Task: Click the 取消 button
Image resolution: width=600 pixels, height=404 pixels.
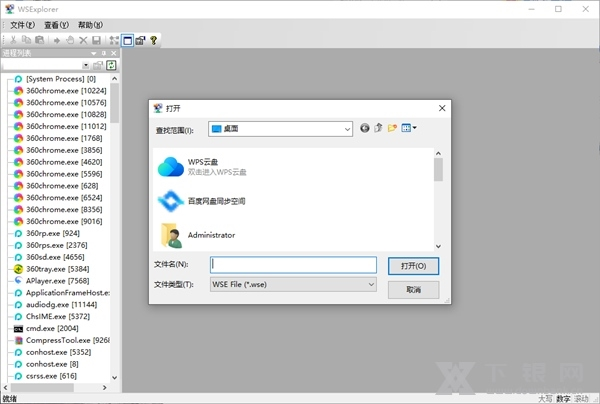Action: (x=412, y=289)
